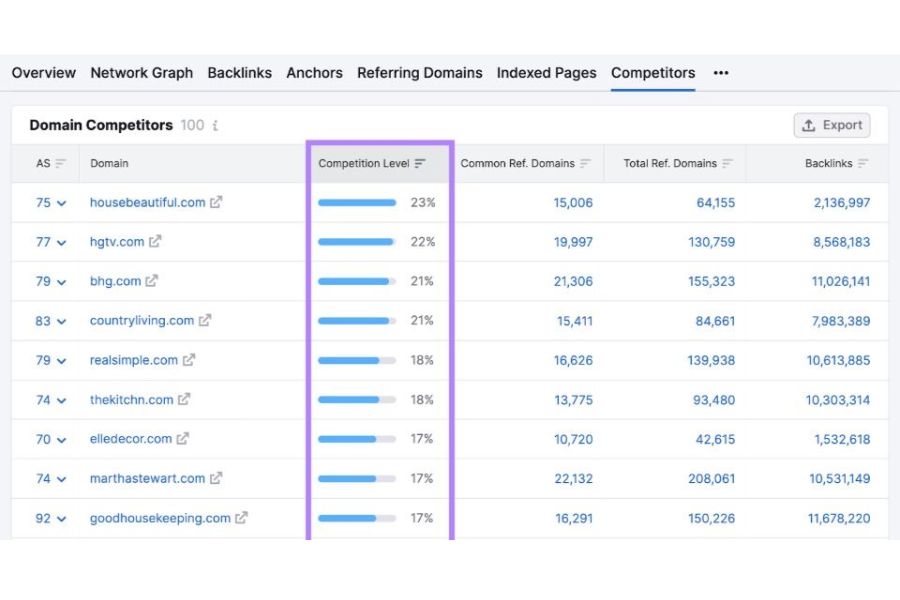Open hgtv.com domain link
Screen dimensions: 900x600
click(x=117, y=242)
